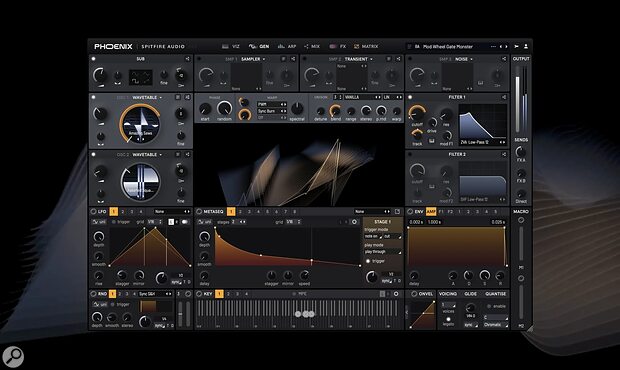The height and width of the screenshot is (370, 620).
Task: Toggle the SMP 3 Noise power button
Action: click(x=410, y=59)
